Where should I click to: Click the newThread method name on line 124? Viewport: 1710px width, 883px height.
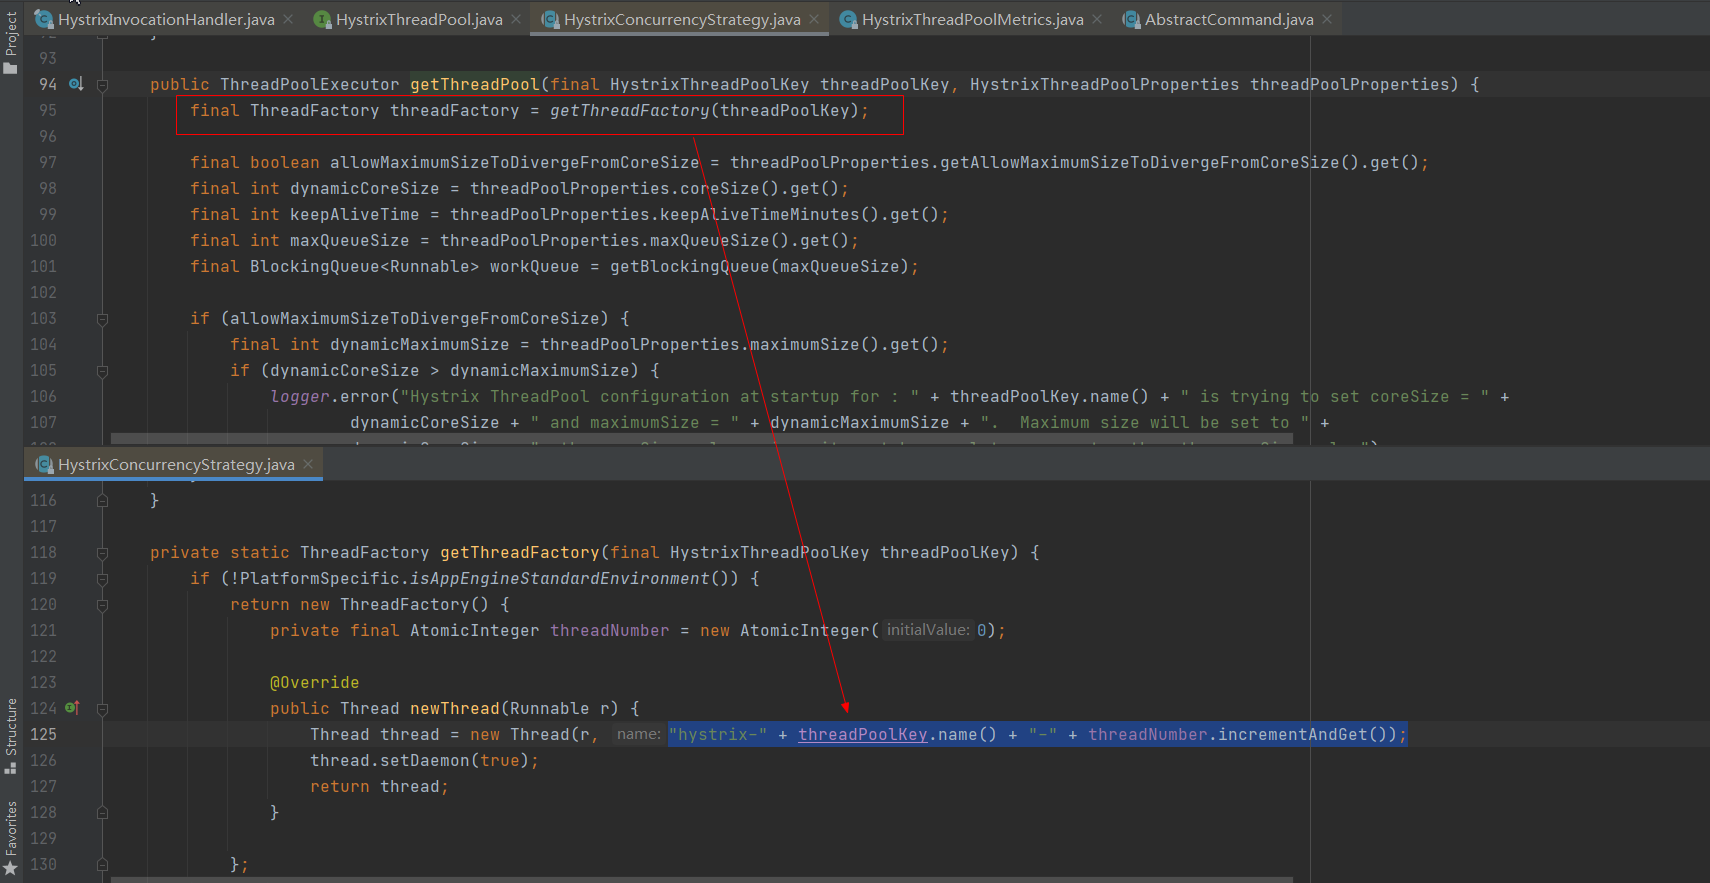pyautogui.click(x=455, y=708)
